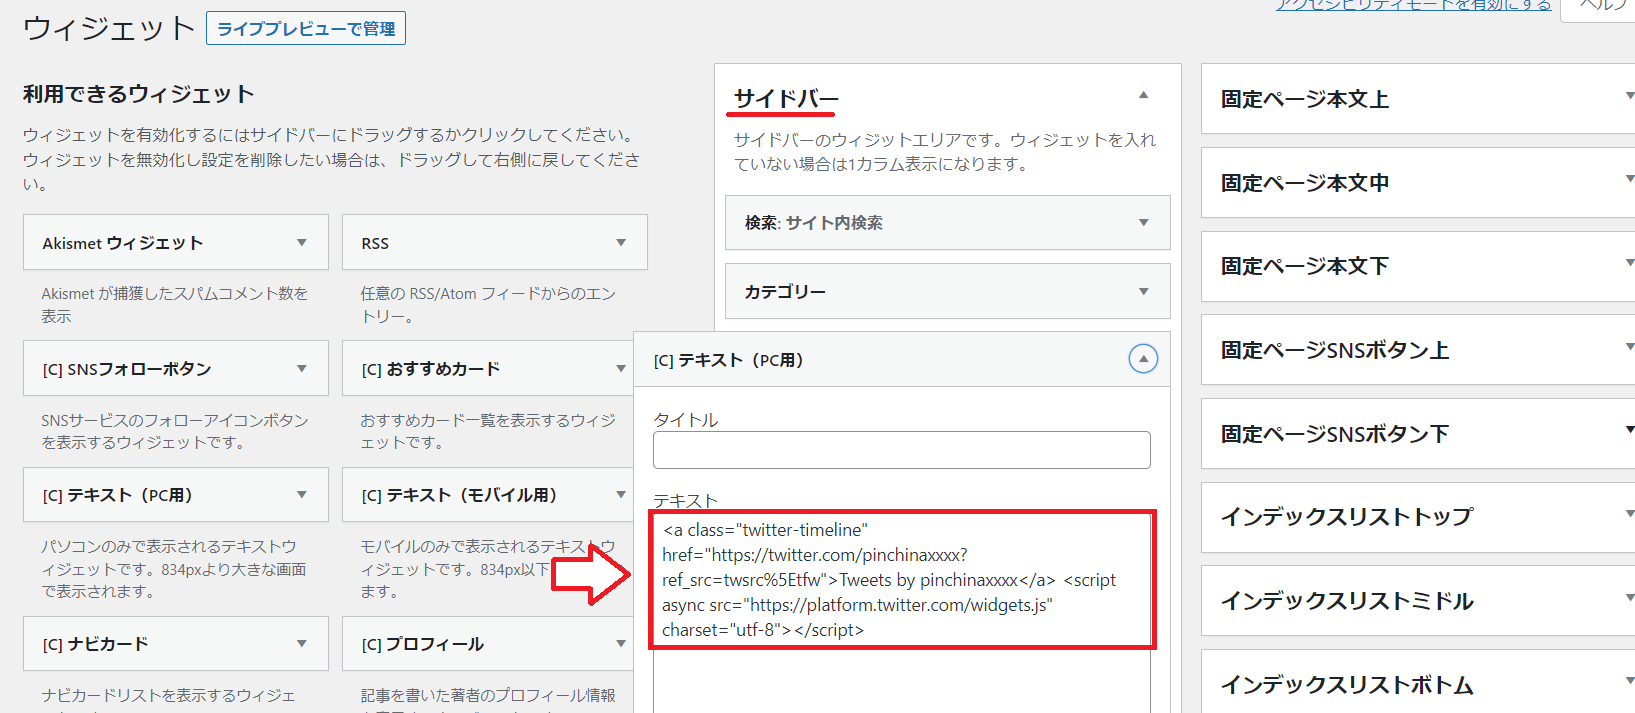The height and width of the screenshot is (713, 1635).
Task: Expand the [C] おすすめカード widget
Action: point(621,369)
